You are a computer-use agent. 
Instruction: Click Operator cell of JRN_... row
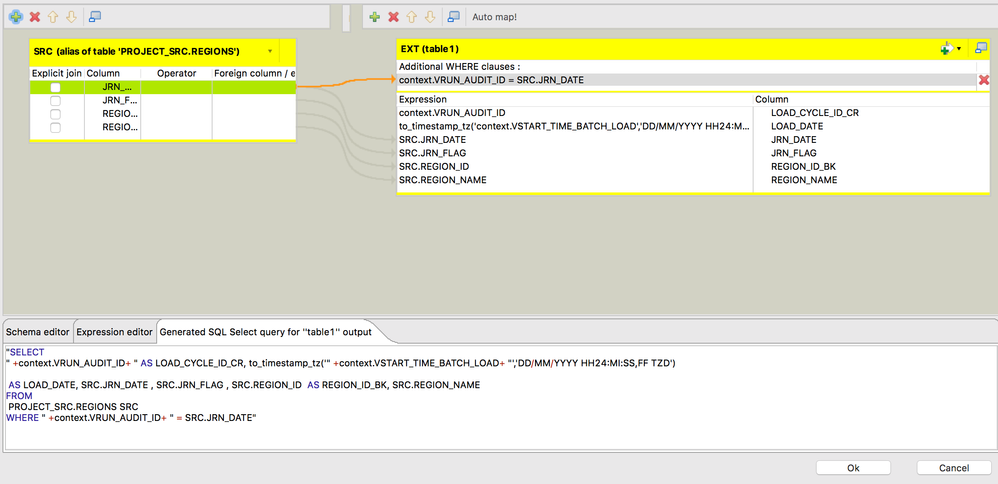[x=176, y=87]
